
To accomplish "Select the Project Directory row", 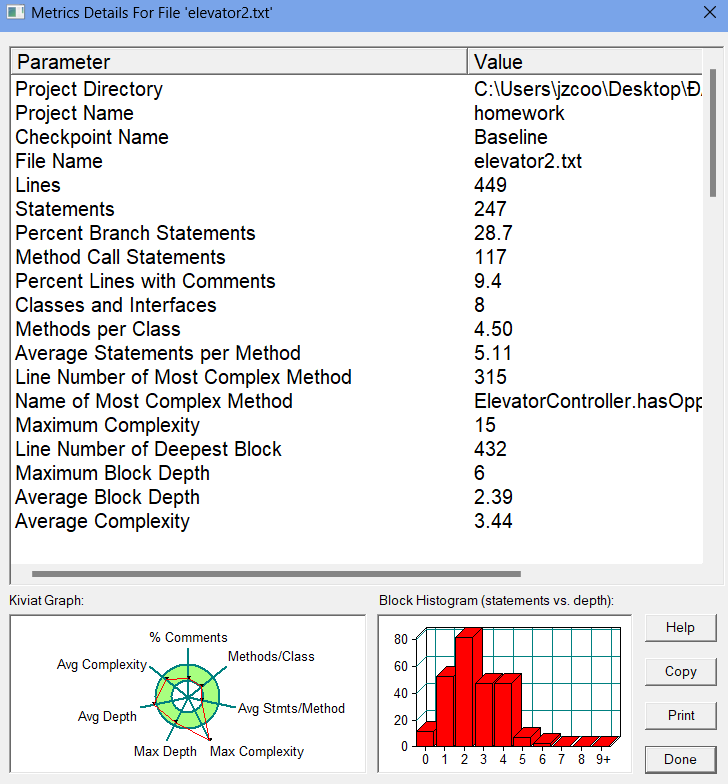I will pyautogui.click(x=357, y=89).
